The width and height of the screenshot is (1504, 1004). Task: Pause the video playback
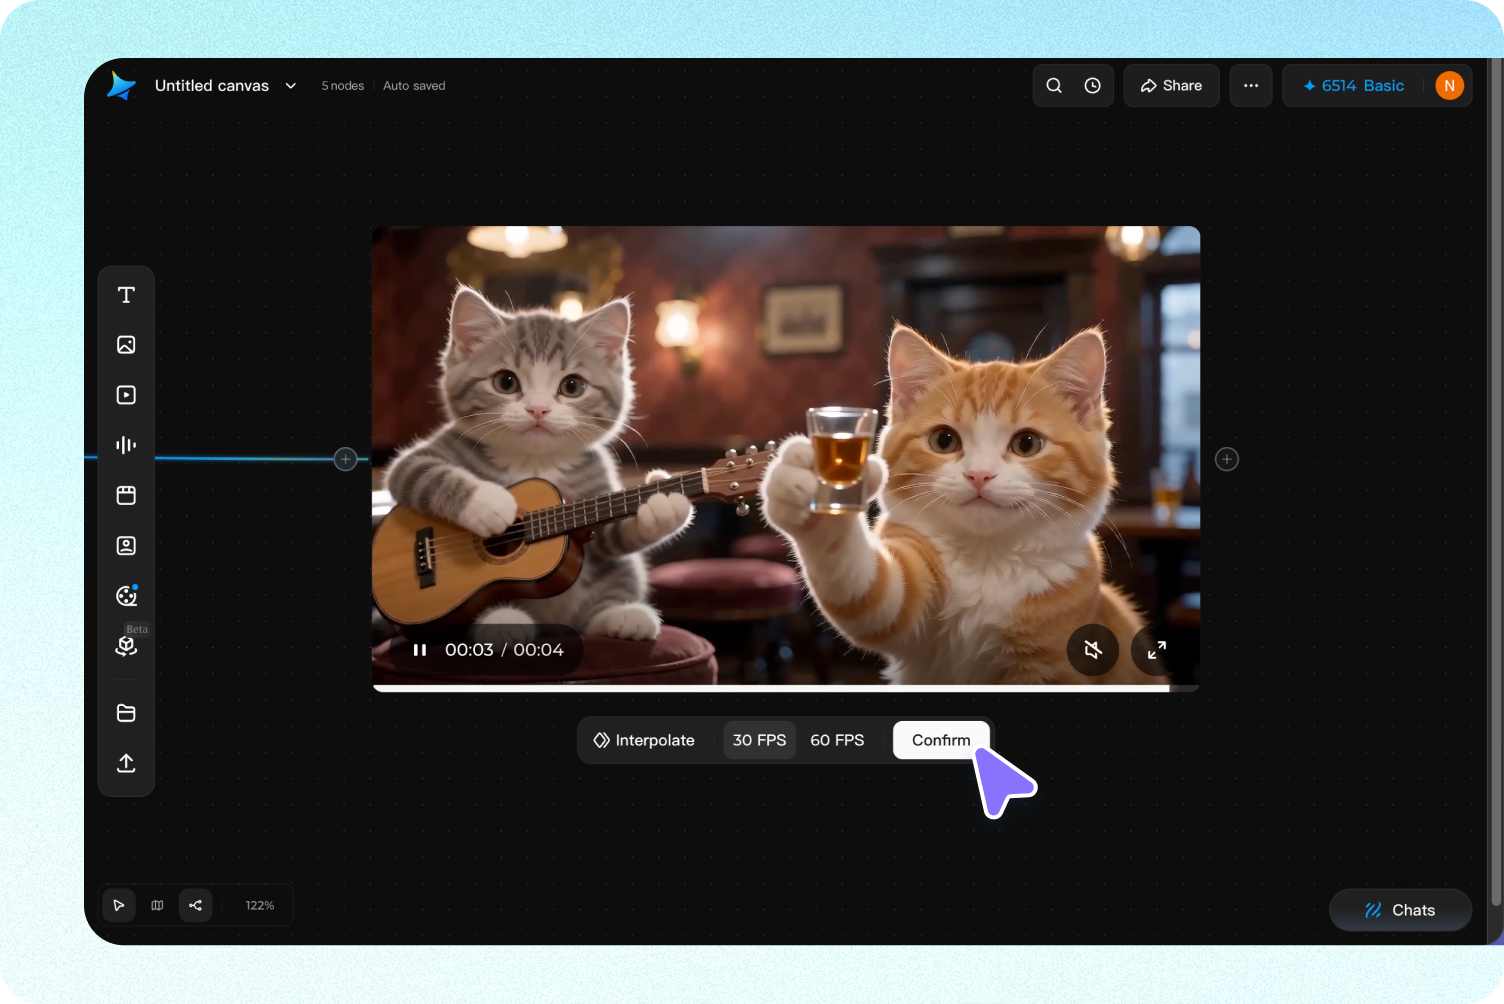point(420,650)
